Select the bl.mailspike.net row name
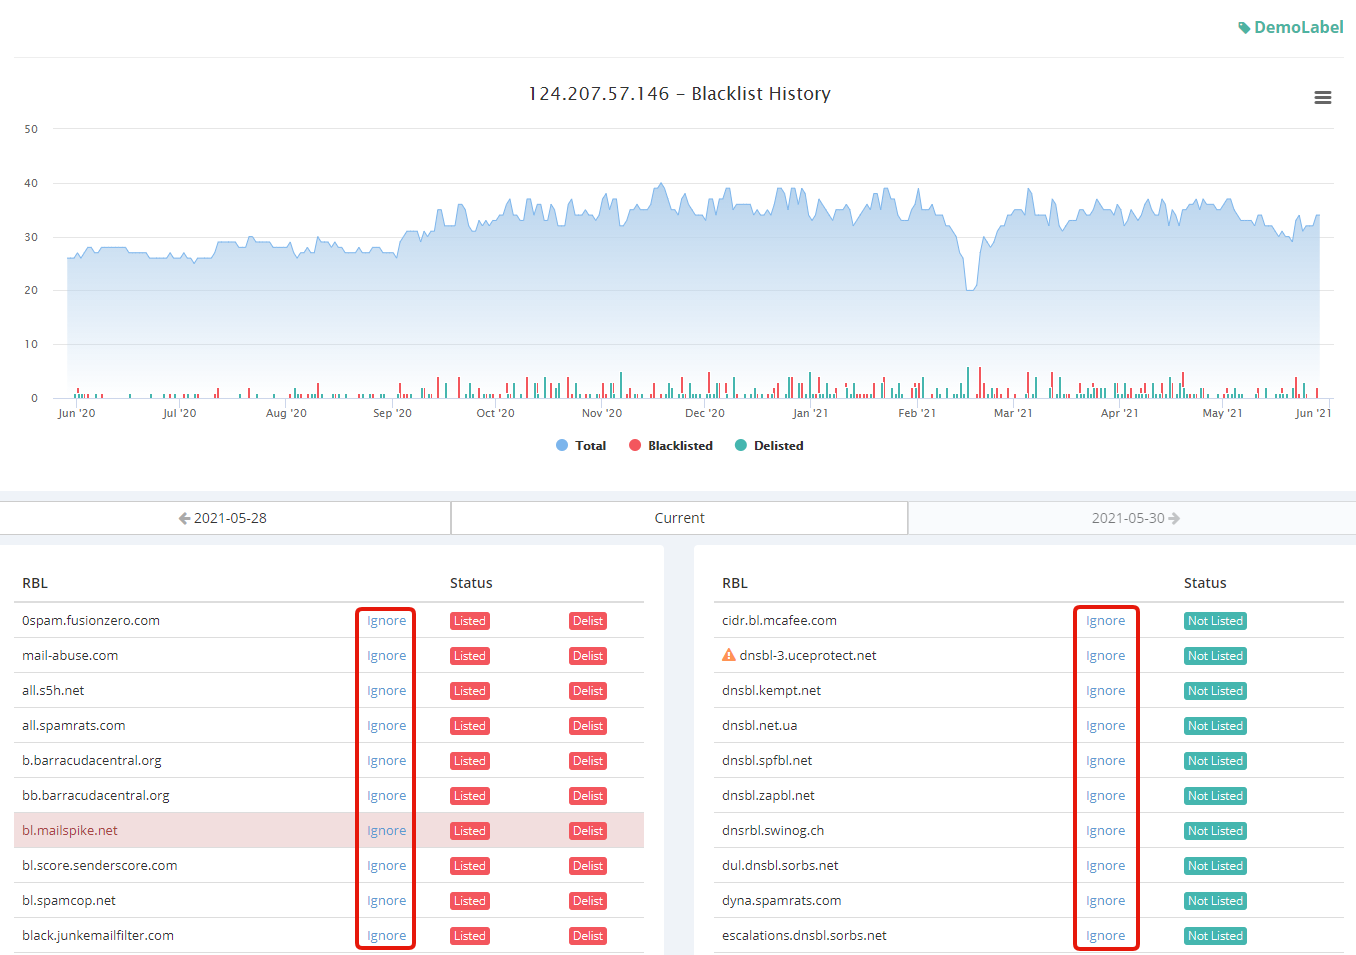Image resolution: width=1356 pixels, height=955 pixels. [x=70, y=831]
